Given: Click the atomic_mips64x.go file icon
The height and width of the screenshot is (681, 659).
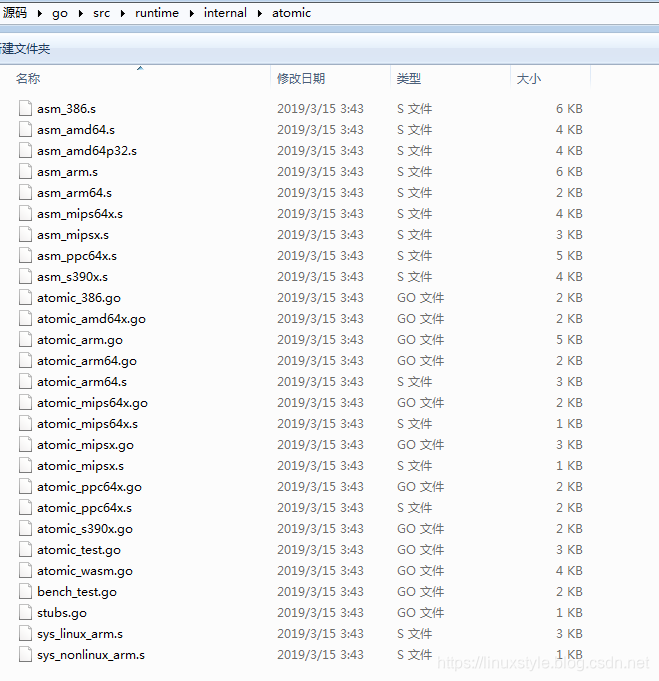Looking at the screenshot, I should coord(26,402).
